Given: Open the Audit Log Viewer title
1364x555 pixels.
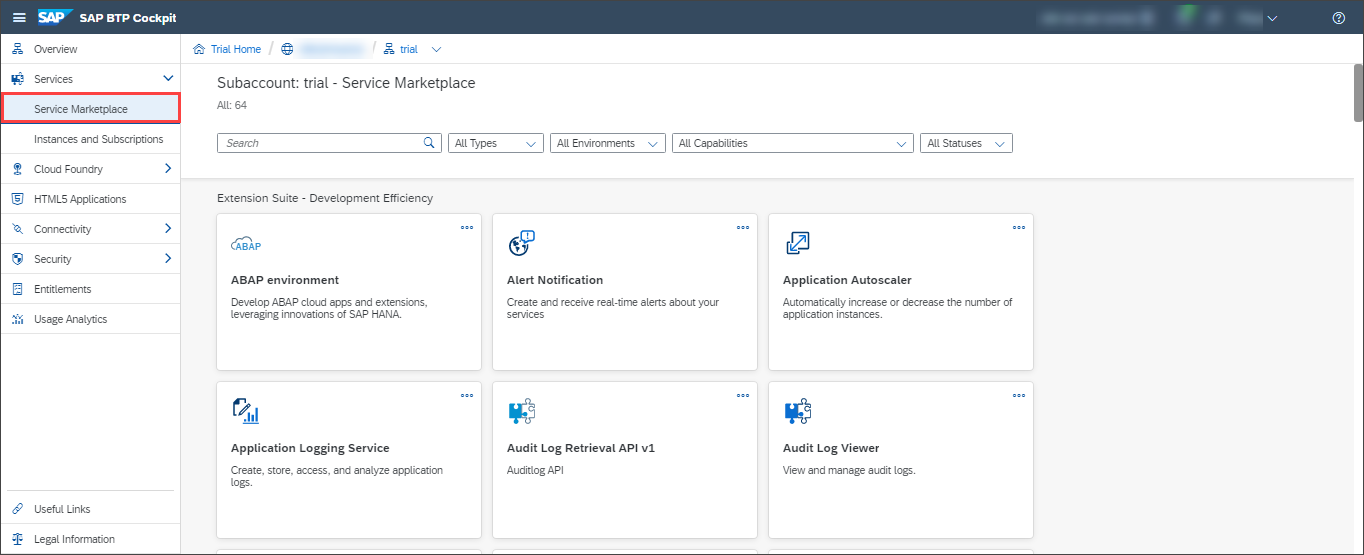Looking at the screenshot, I should (831, 448).
